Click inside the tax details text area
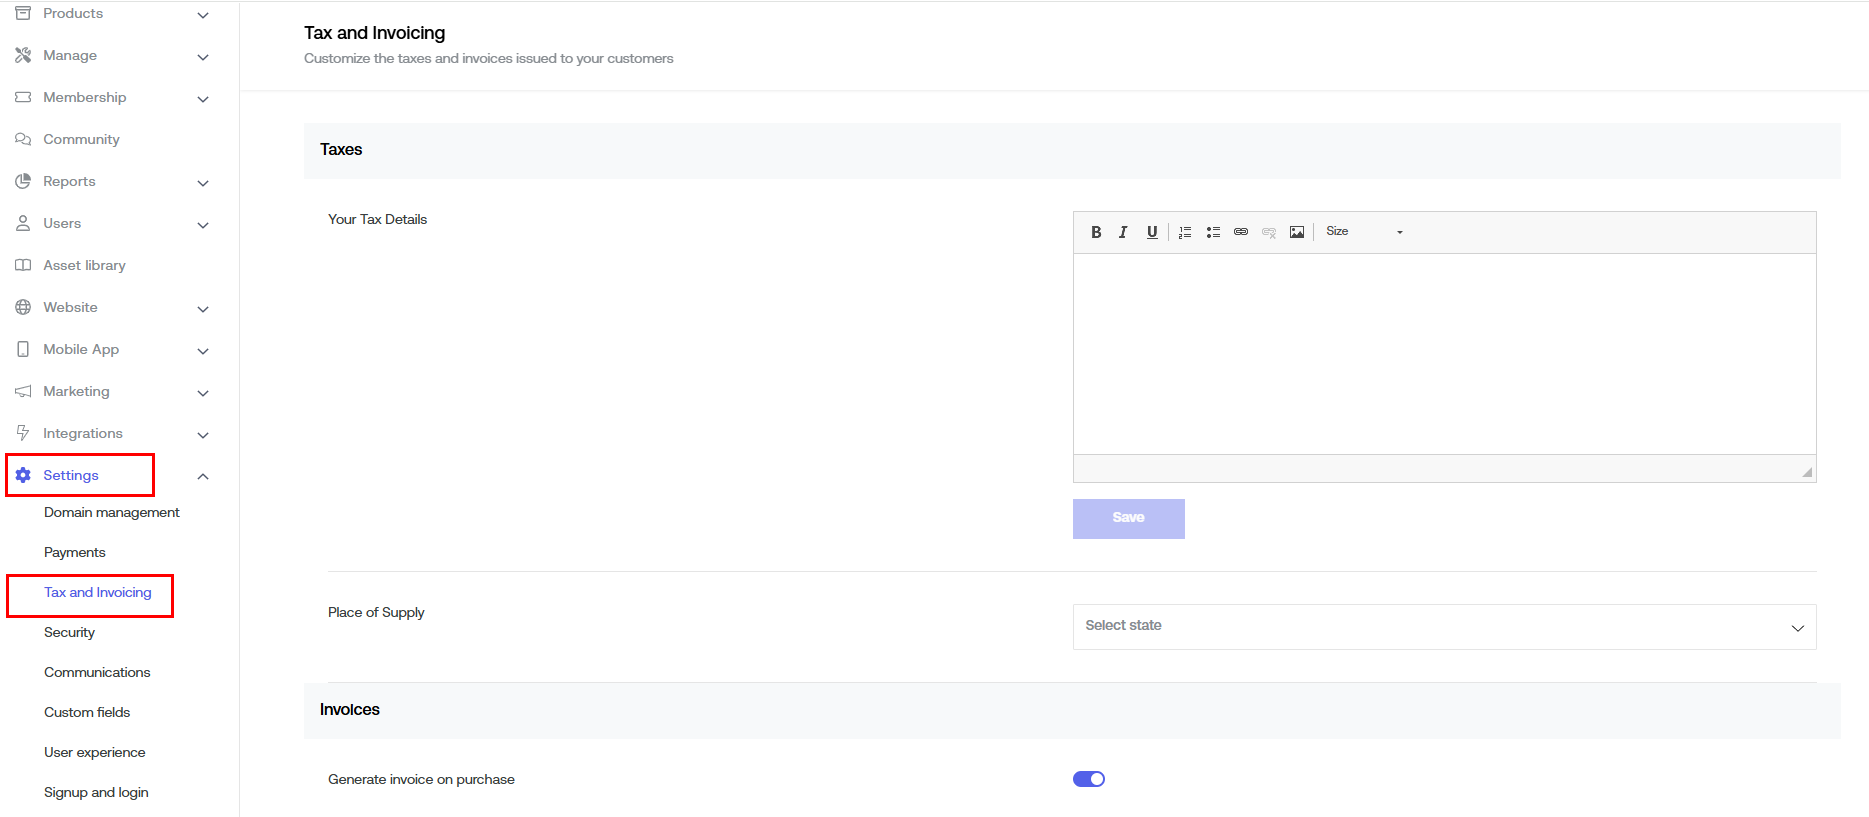 1444,354
